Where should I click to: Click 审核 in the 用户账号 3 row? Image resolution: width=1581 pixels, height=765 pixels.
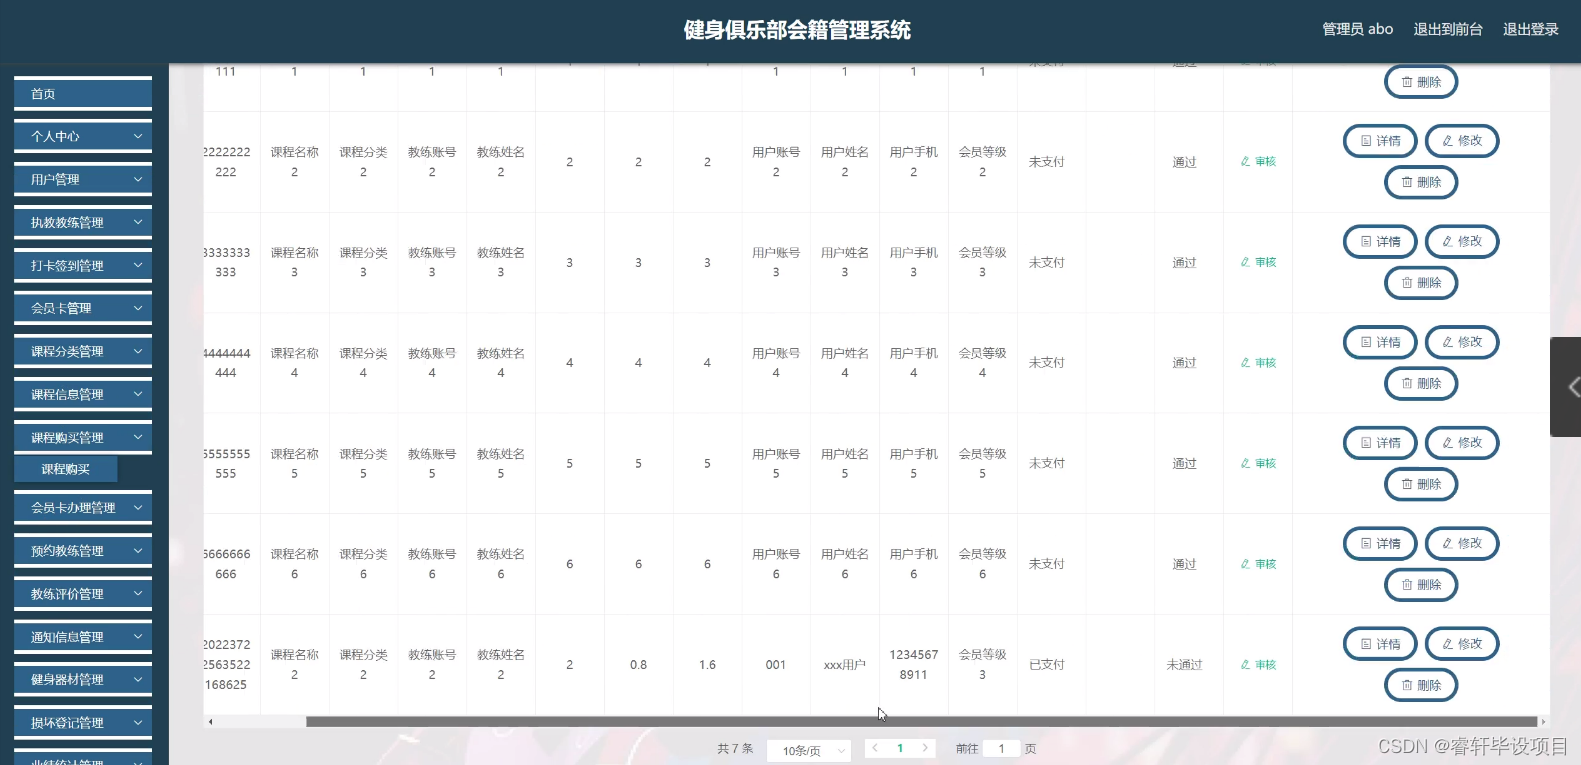1258,263
